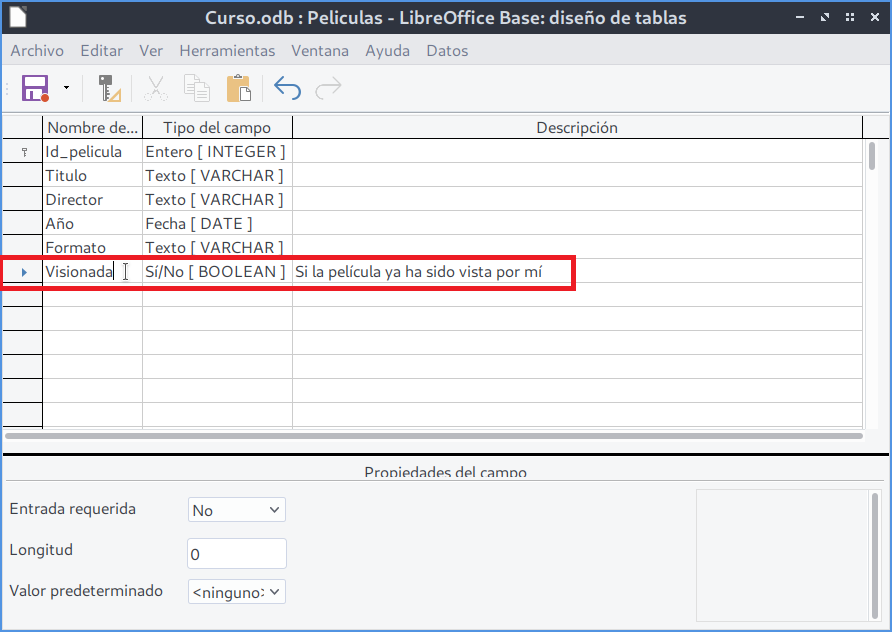Open the Archivo menu
892x632 pixels.
point(37,51)
